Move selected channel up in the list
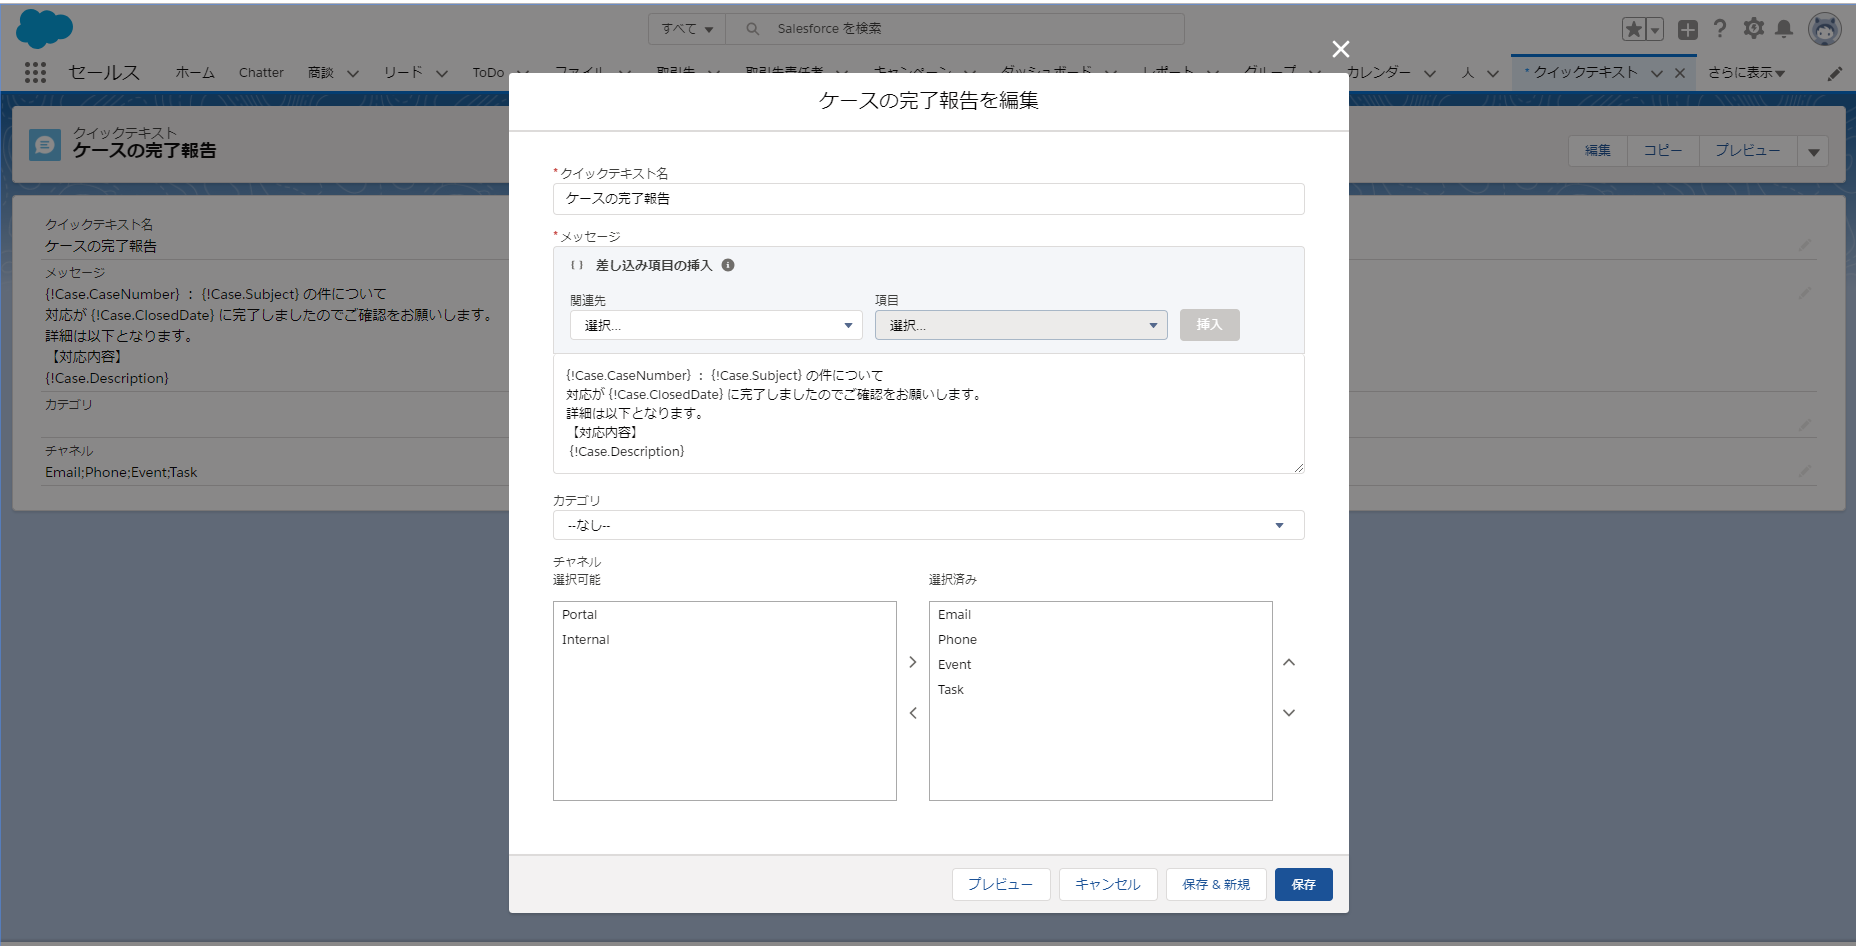1856x946 pixels. pos(1289,662)
